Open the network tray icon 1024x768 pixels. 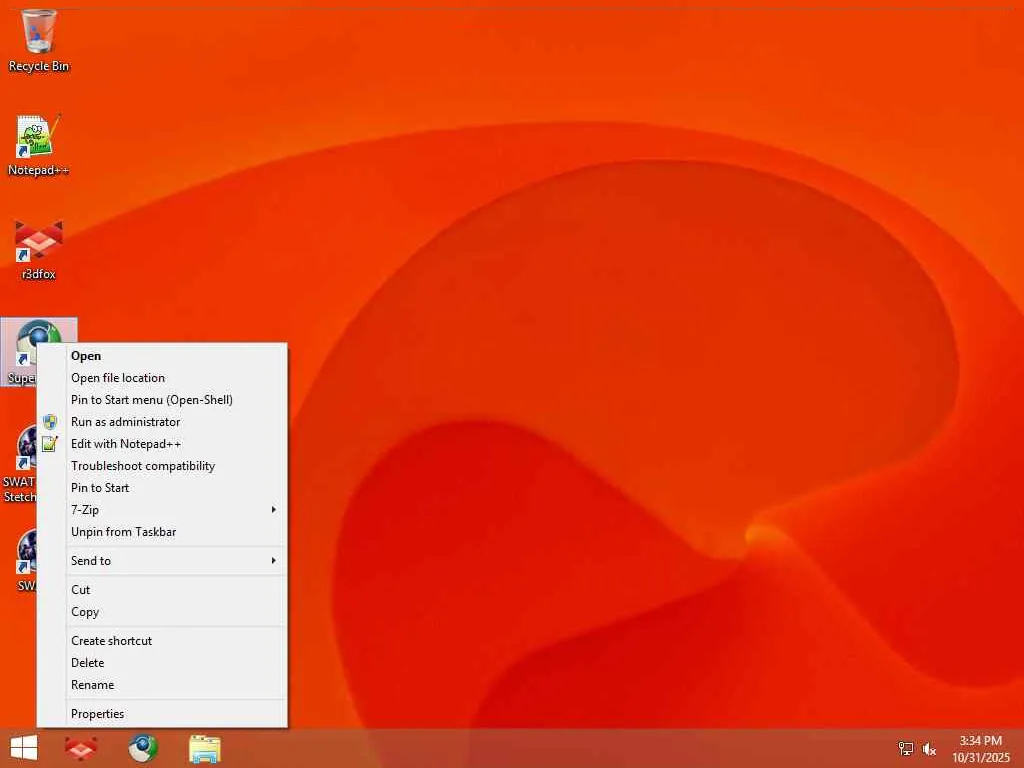tap(906, 748)
